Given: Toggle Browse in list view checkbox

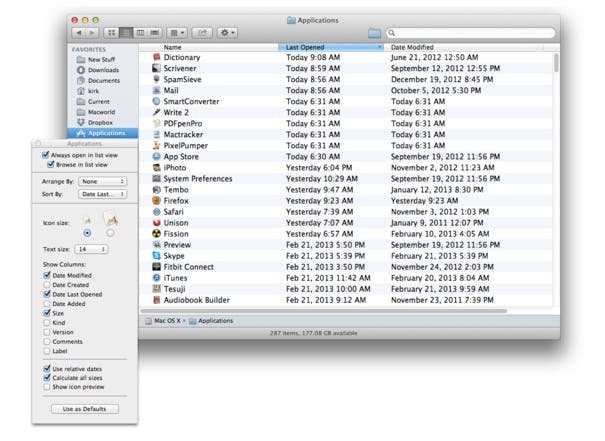Looking at the screenshot, I should (51, 165).
